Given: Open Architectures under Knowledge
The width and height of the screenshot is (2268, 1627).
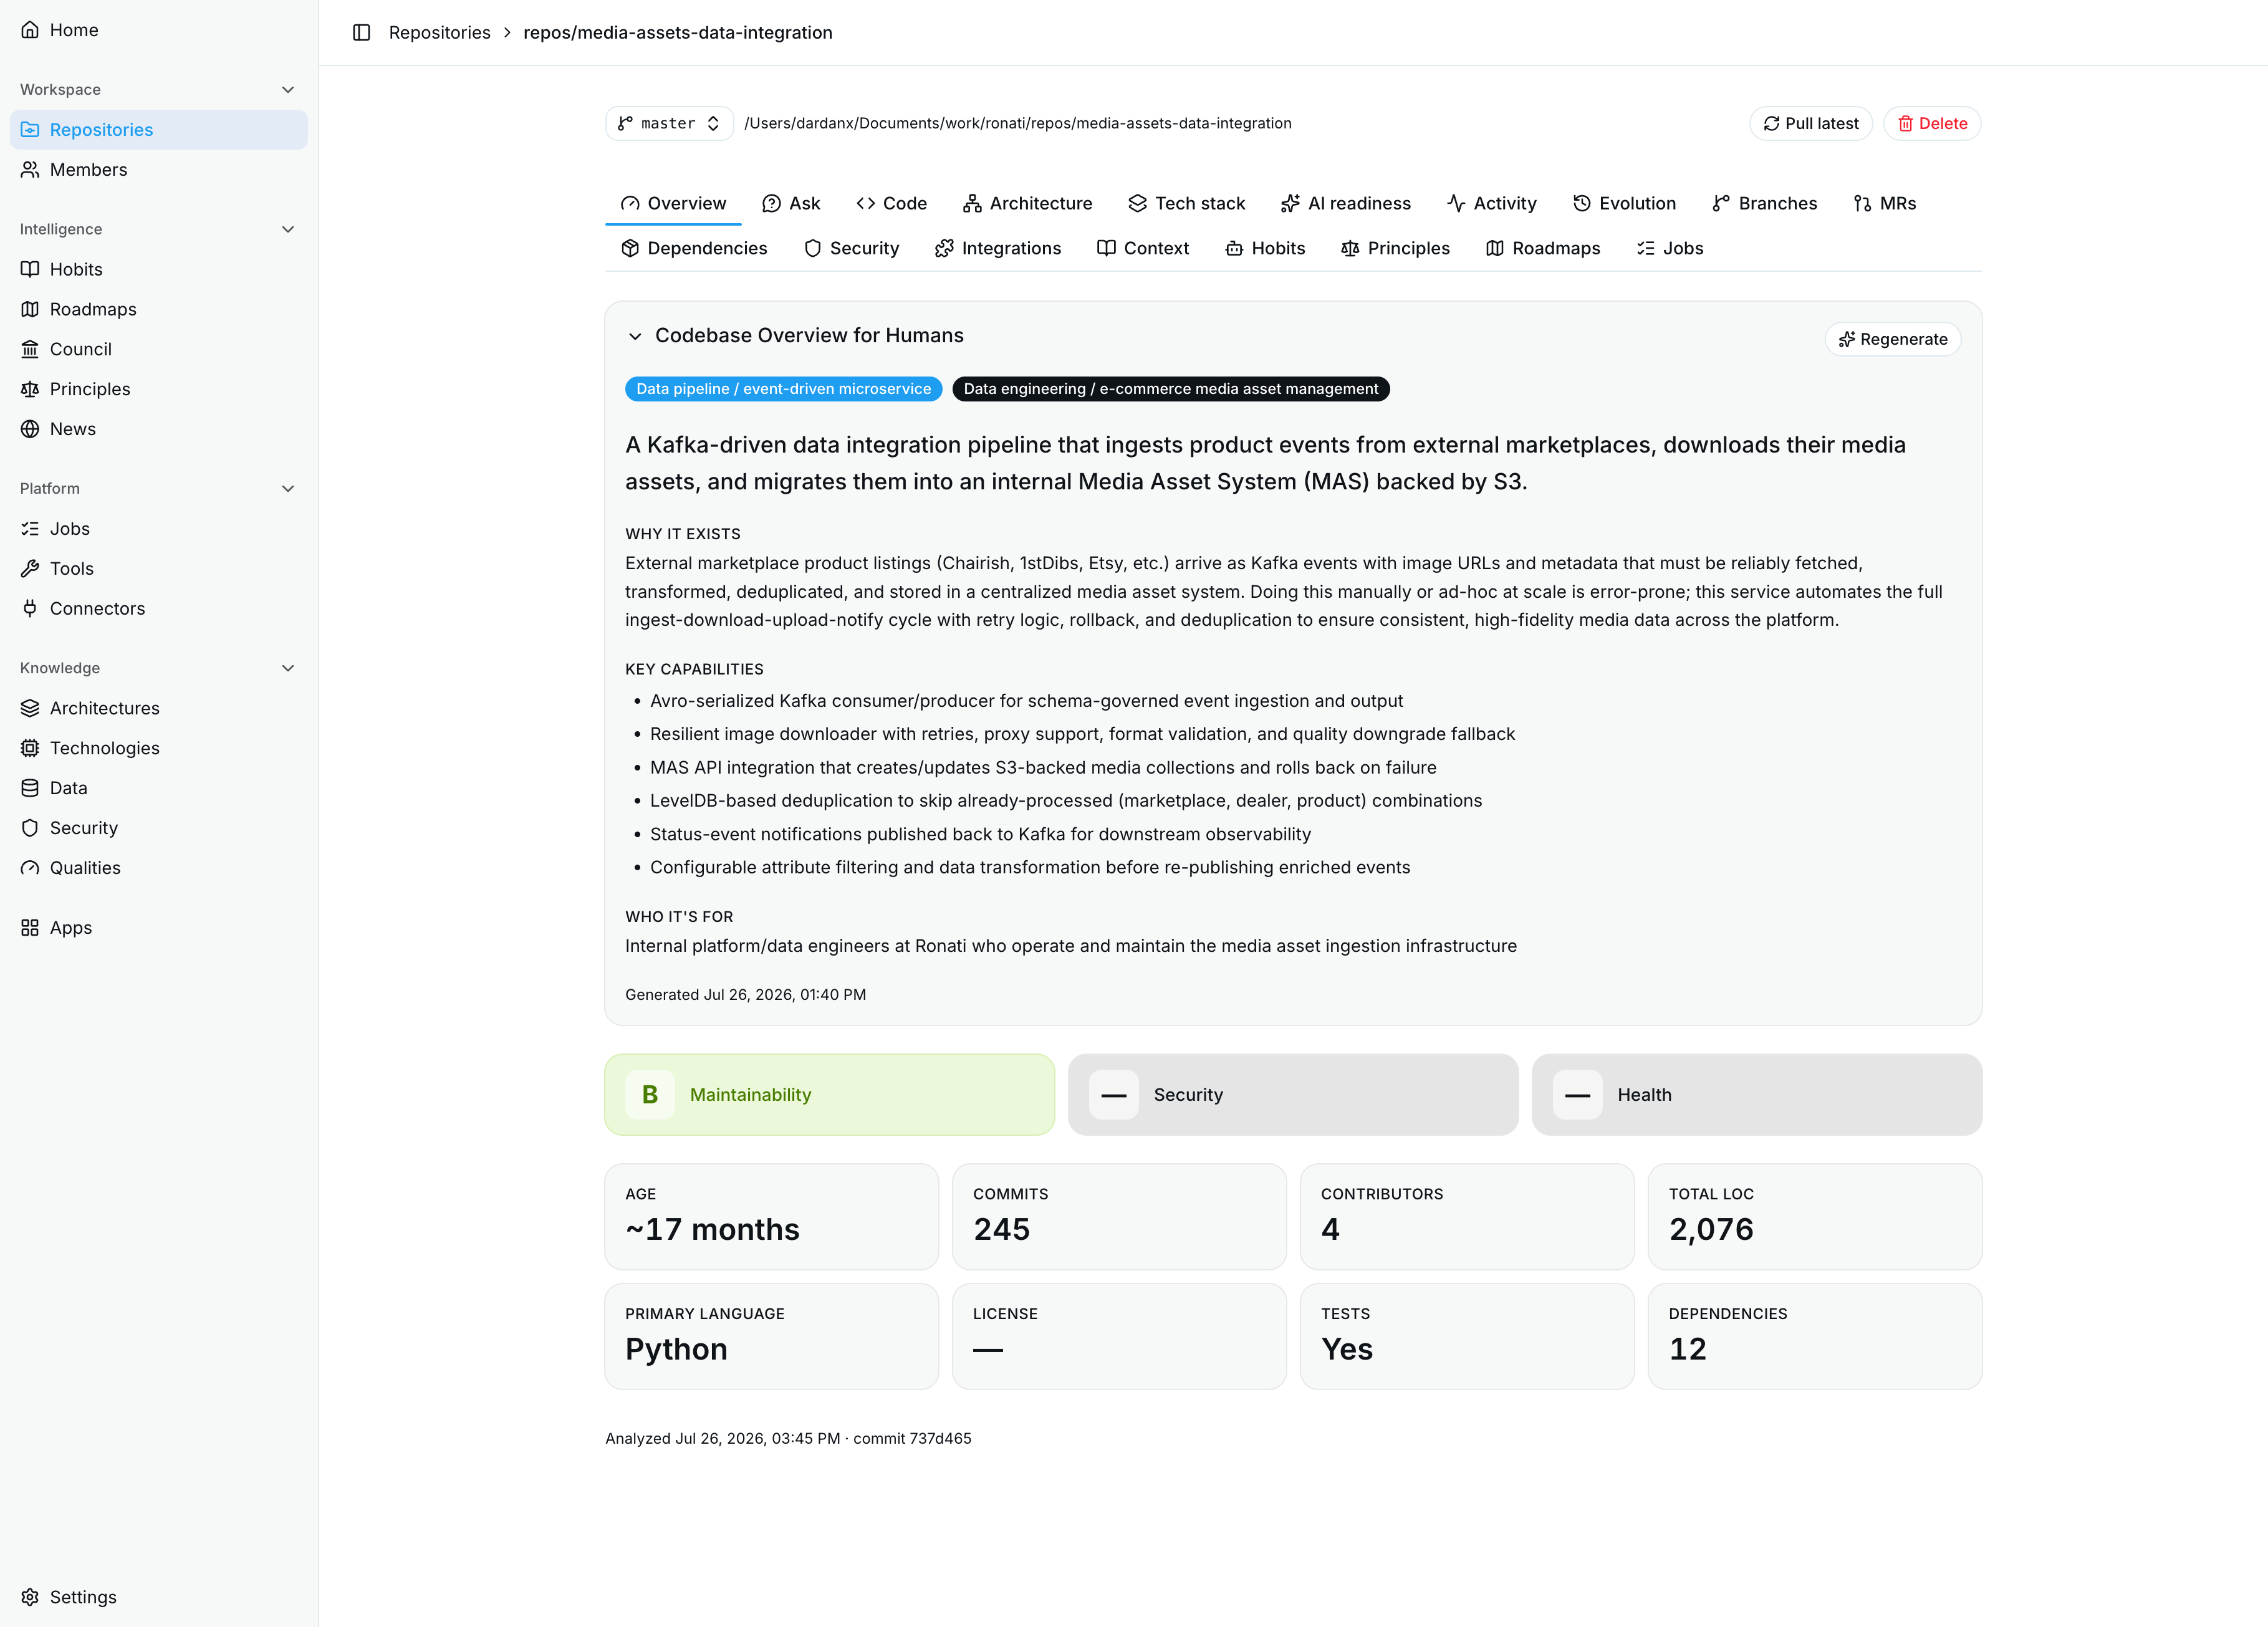Looking at the screenshot, I should click(x=159, y=708).
